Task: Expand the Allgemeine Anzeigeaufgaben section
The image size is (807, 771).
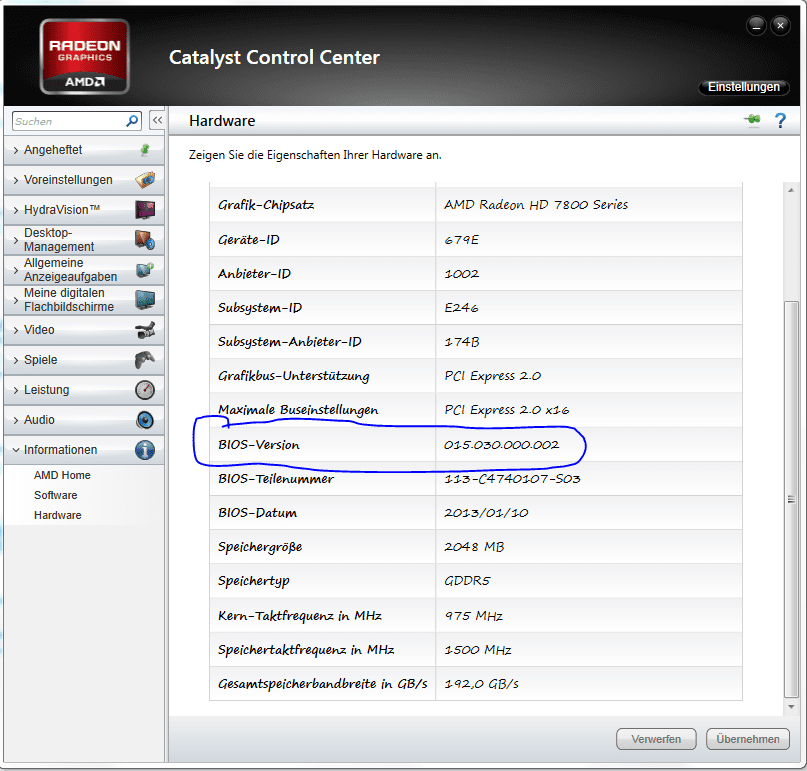Action: click(83, 270)
